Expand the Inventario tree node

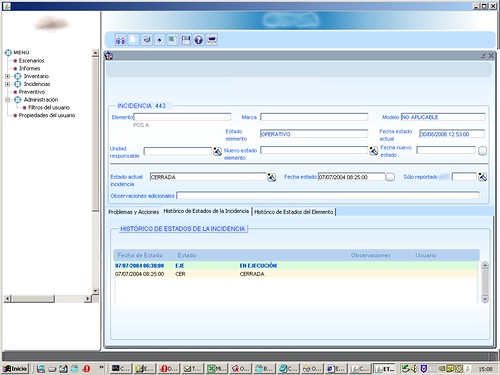pyautogui.click(x=7, y=76)
